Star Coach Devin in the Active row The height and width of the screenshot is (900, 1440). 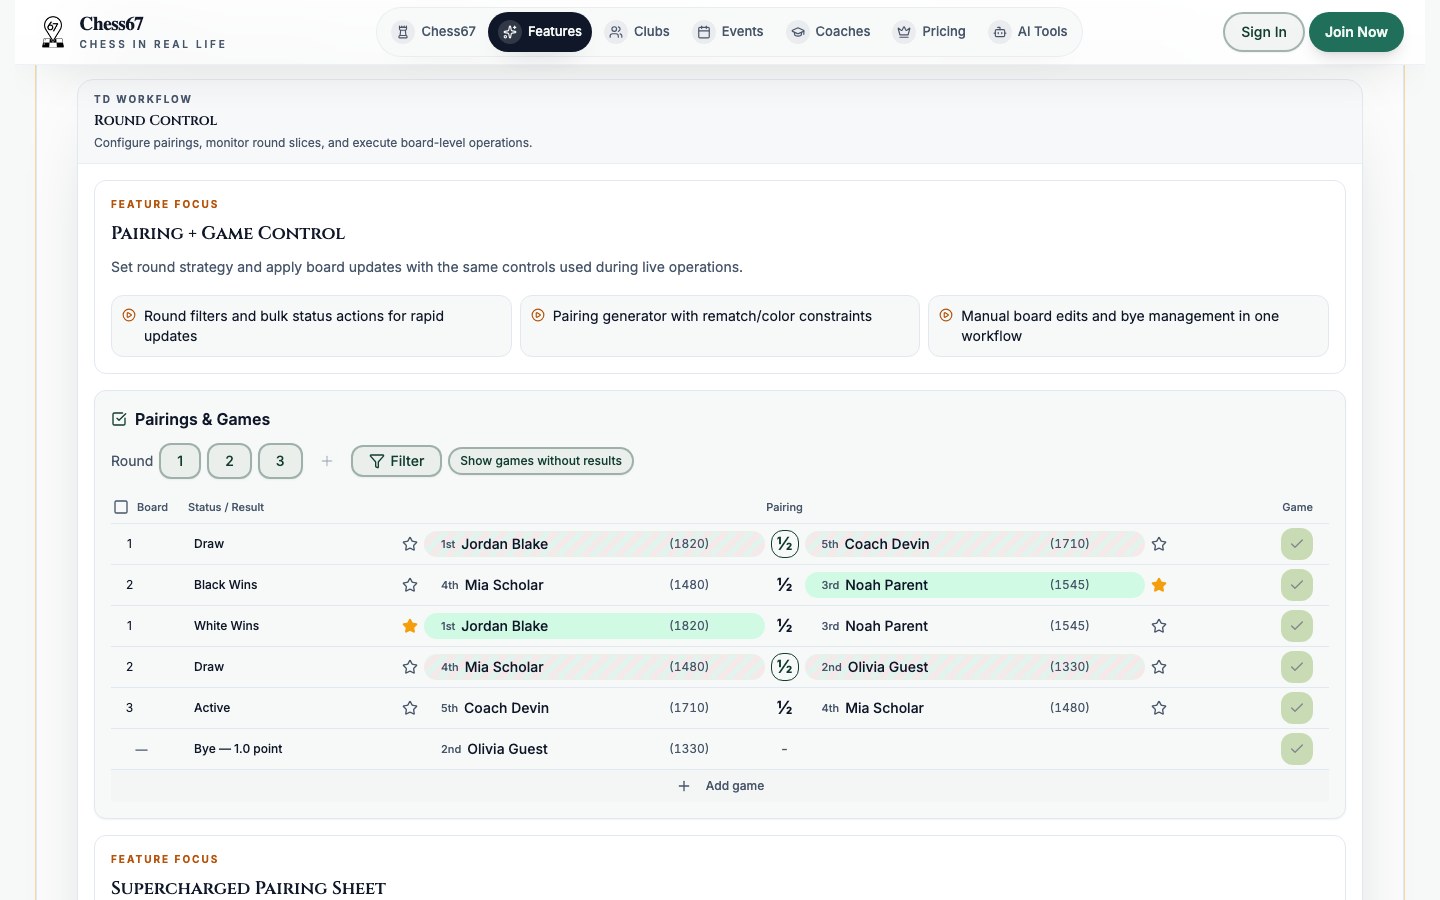tap(410, 708)
